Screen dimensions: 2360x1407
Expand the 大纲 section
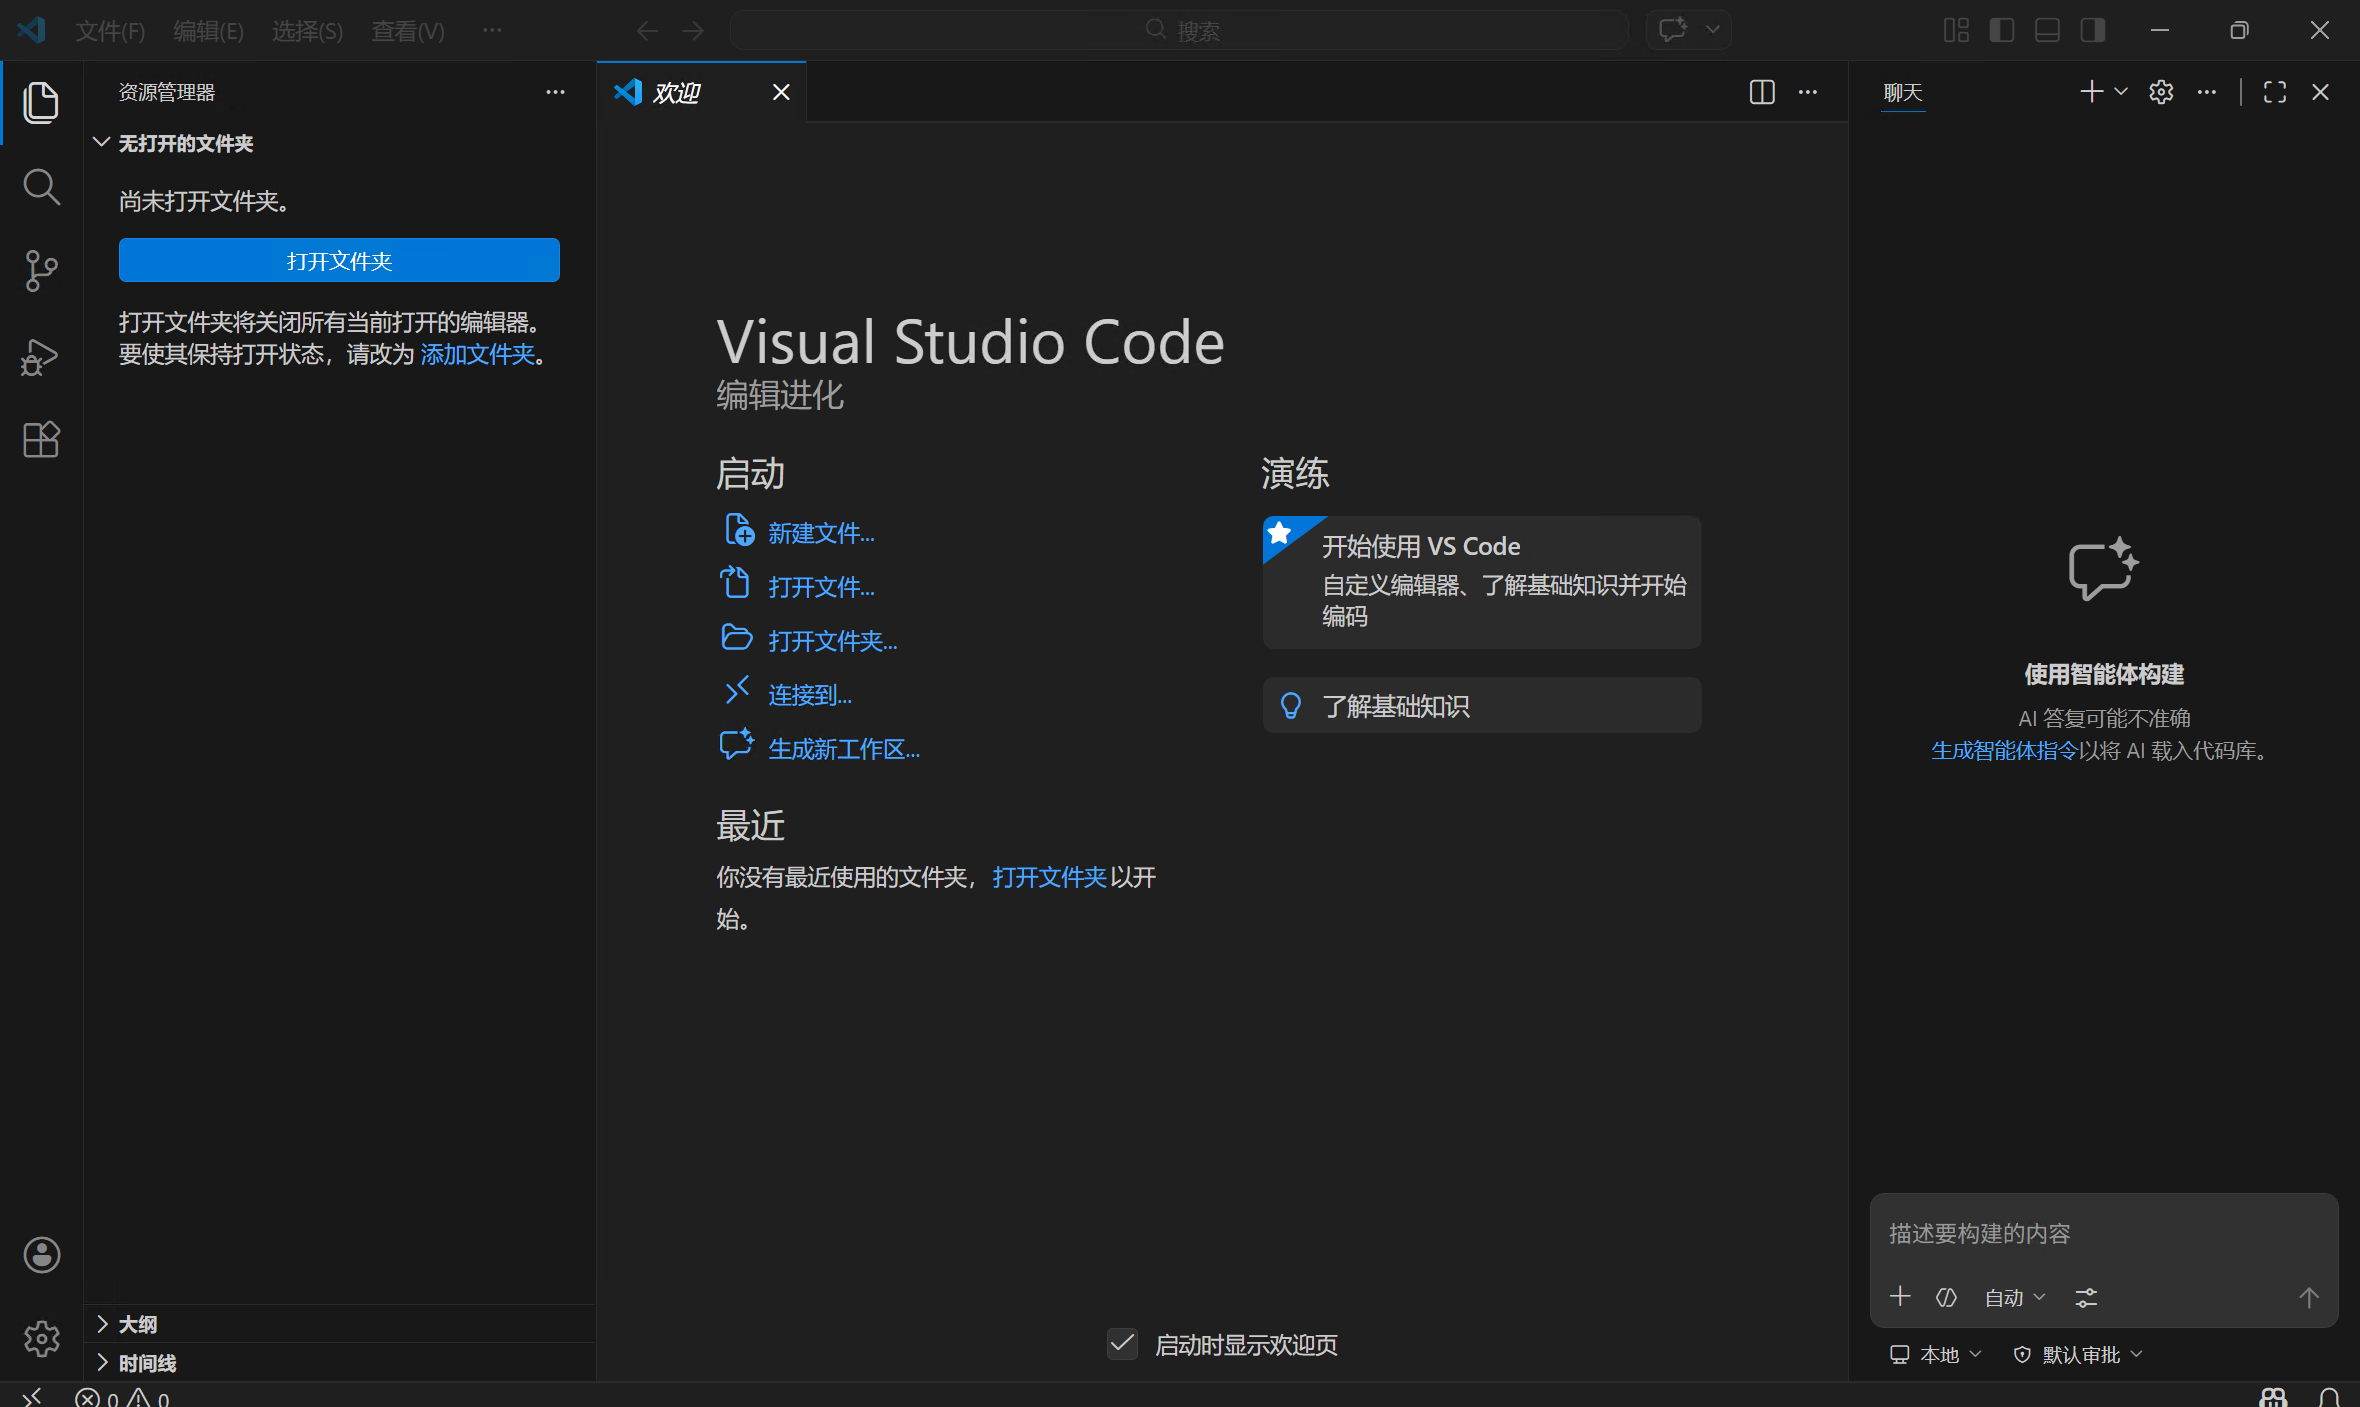[138, 1324]
